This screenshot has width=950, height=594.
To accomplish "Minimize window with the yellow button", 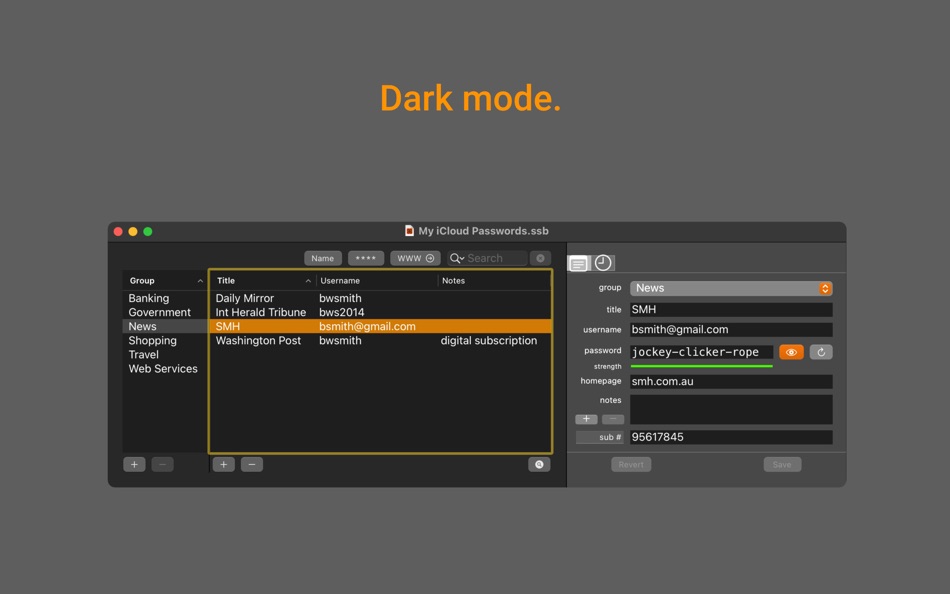I will (133, 232).
